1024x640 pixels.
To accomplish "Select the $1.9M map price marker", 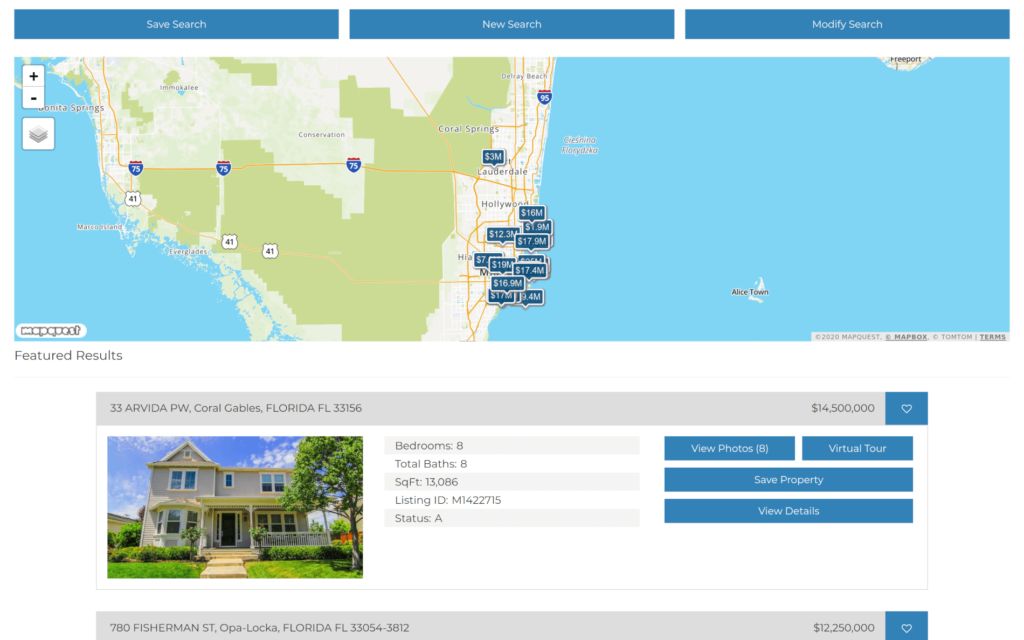I will click(x=538, y=227).
